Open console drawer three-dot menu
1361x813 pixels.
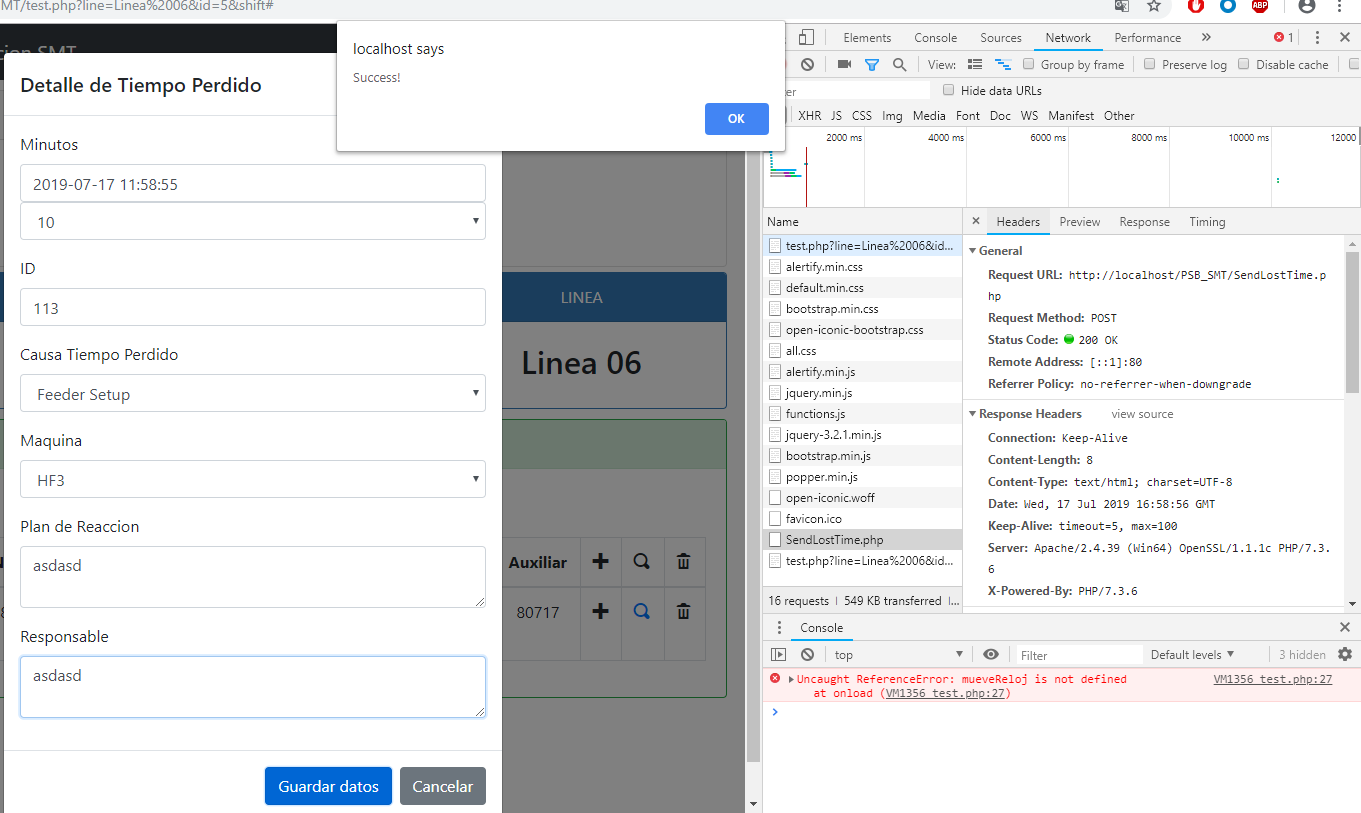(779, 627)
